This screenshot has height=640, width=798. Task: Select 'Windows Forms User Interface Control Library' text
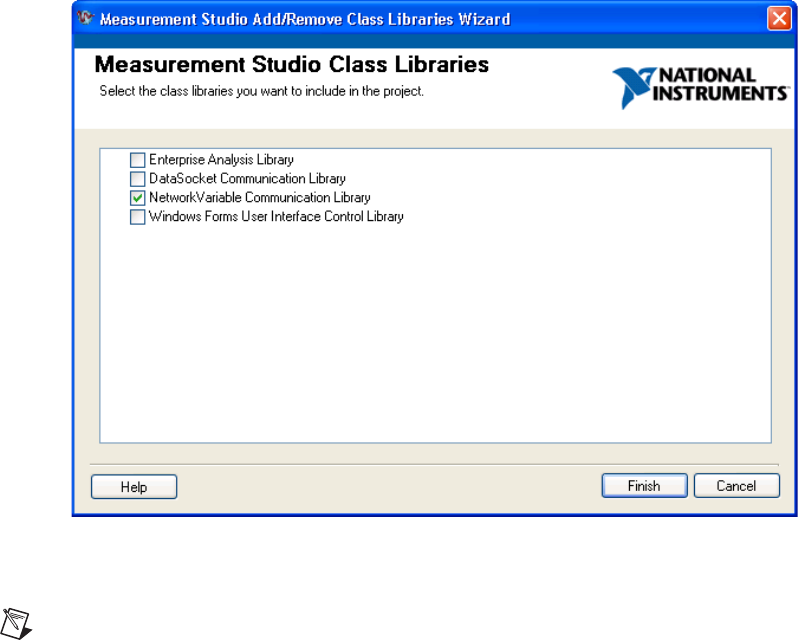click(x=276, y=216)
